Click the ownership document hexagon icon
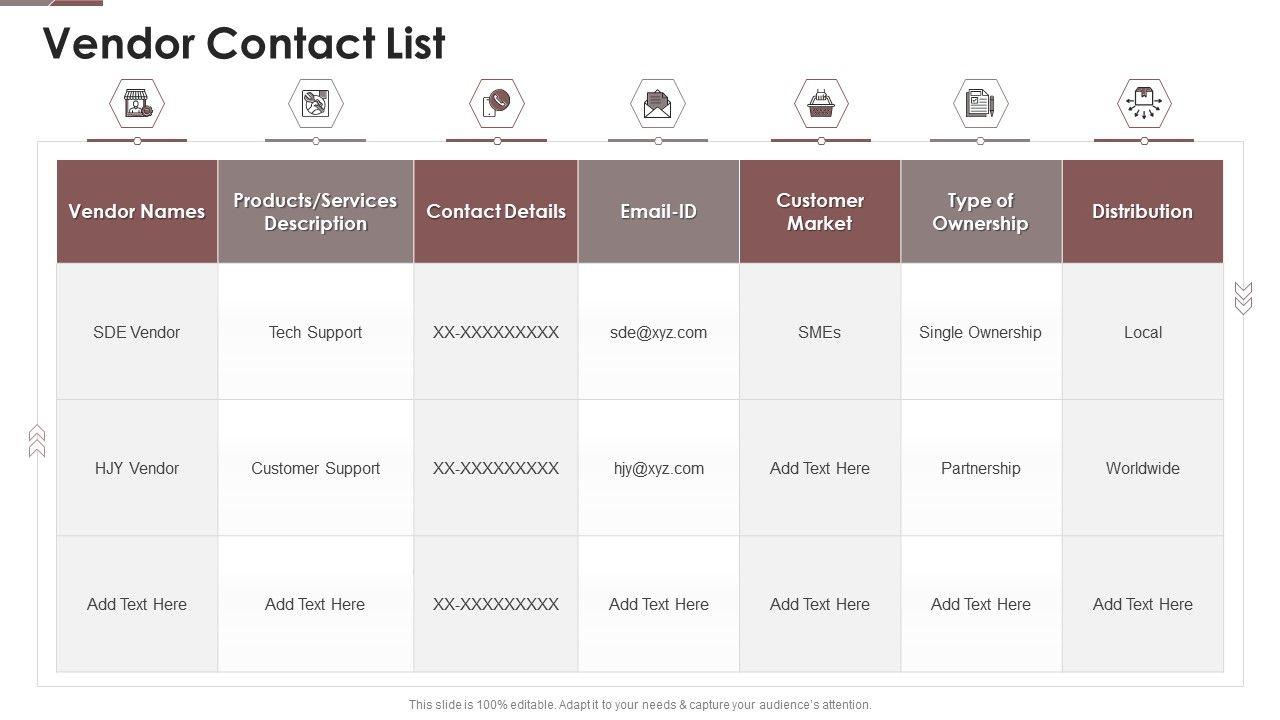The image size is (1280, 720). coord(980,104)
